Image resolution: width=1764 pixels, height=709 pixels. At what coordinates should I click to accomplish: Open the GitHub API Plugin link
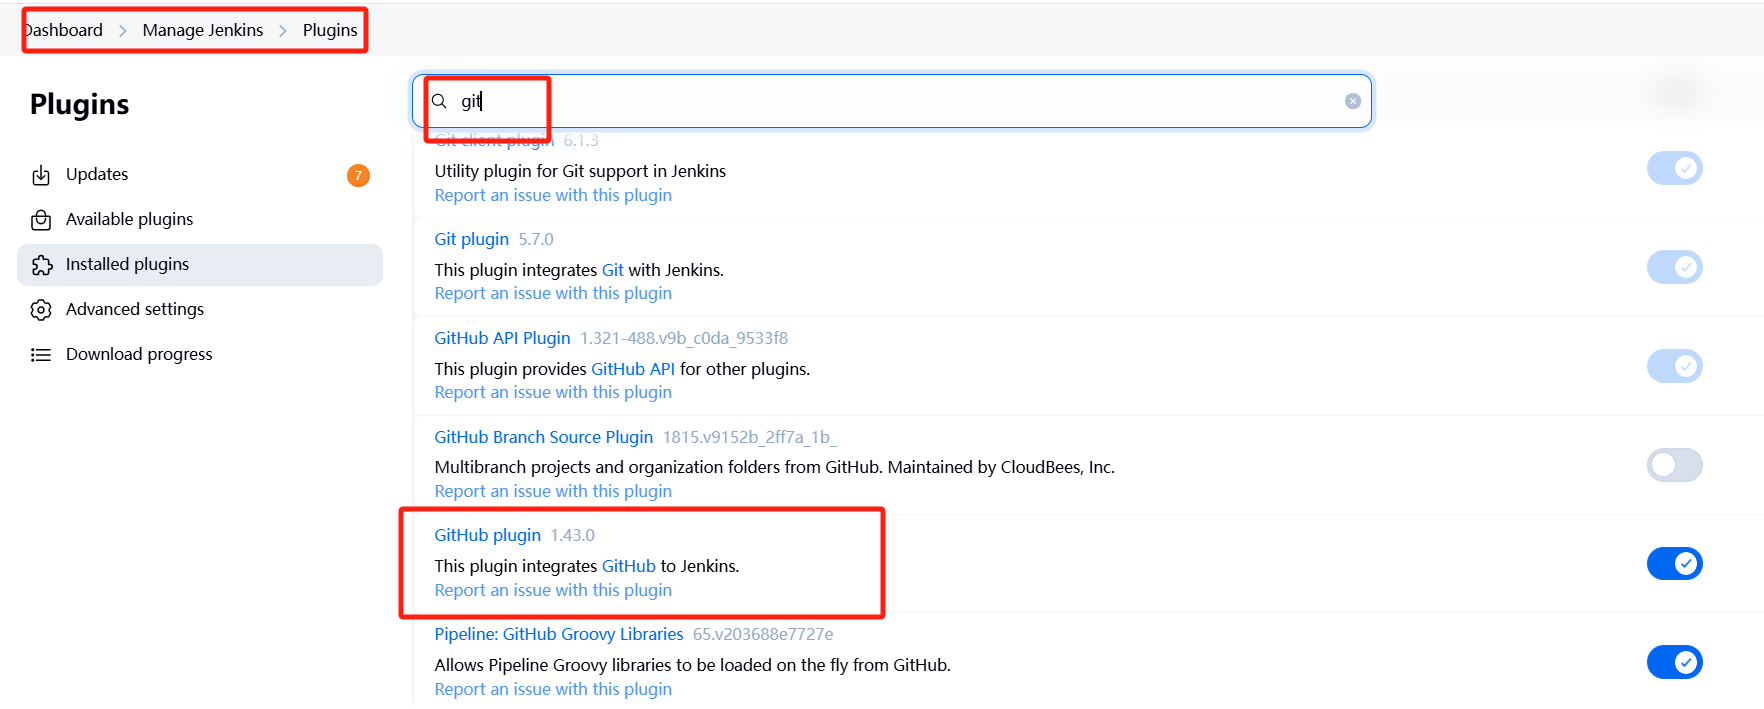[x=502, y=338]
